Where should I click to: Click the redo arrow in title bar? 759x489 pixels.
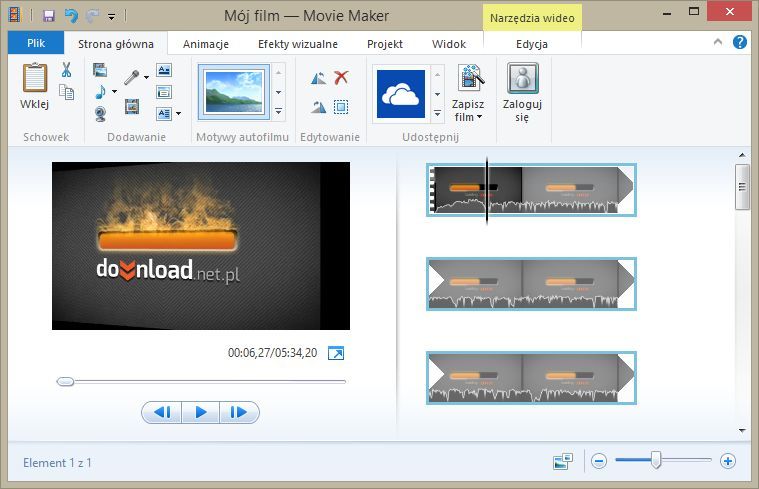coord(92,16)
